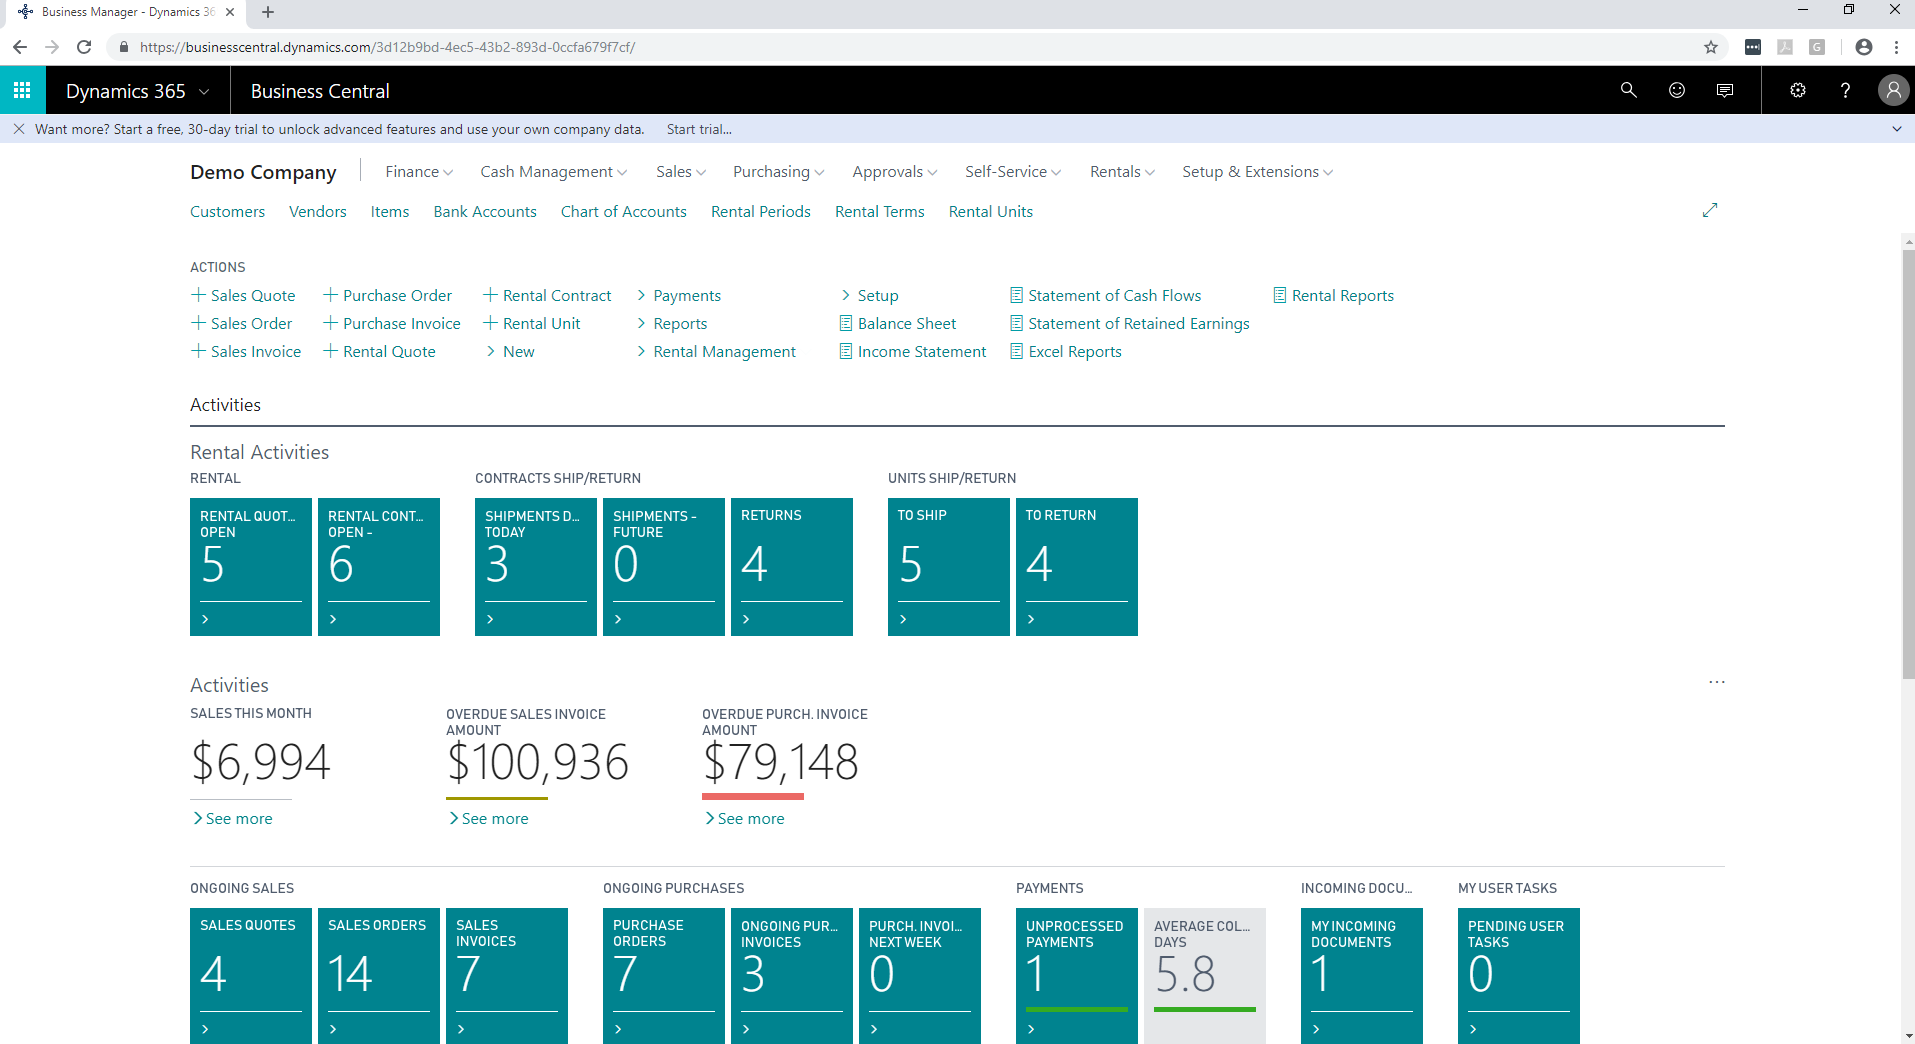The height and width of the screenshot is (1044, 1915).
Task: Expand the Purchasing menu
Action: (779, 172)
